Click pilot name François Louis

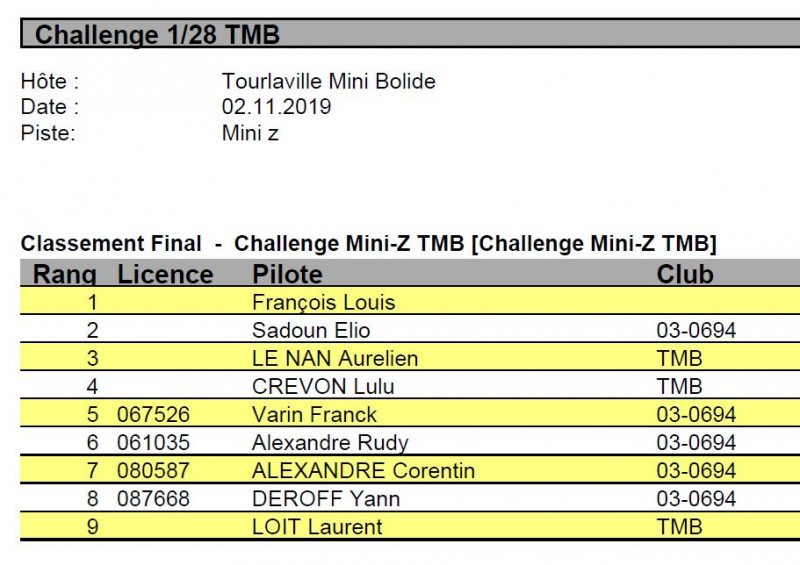click(x=323, y=303)
